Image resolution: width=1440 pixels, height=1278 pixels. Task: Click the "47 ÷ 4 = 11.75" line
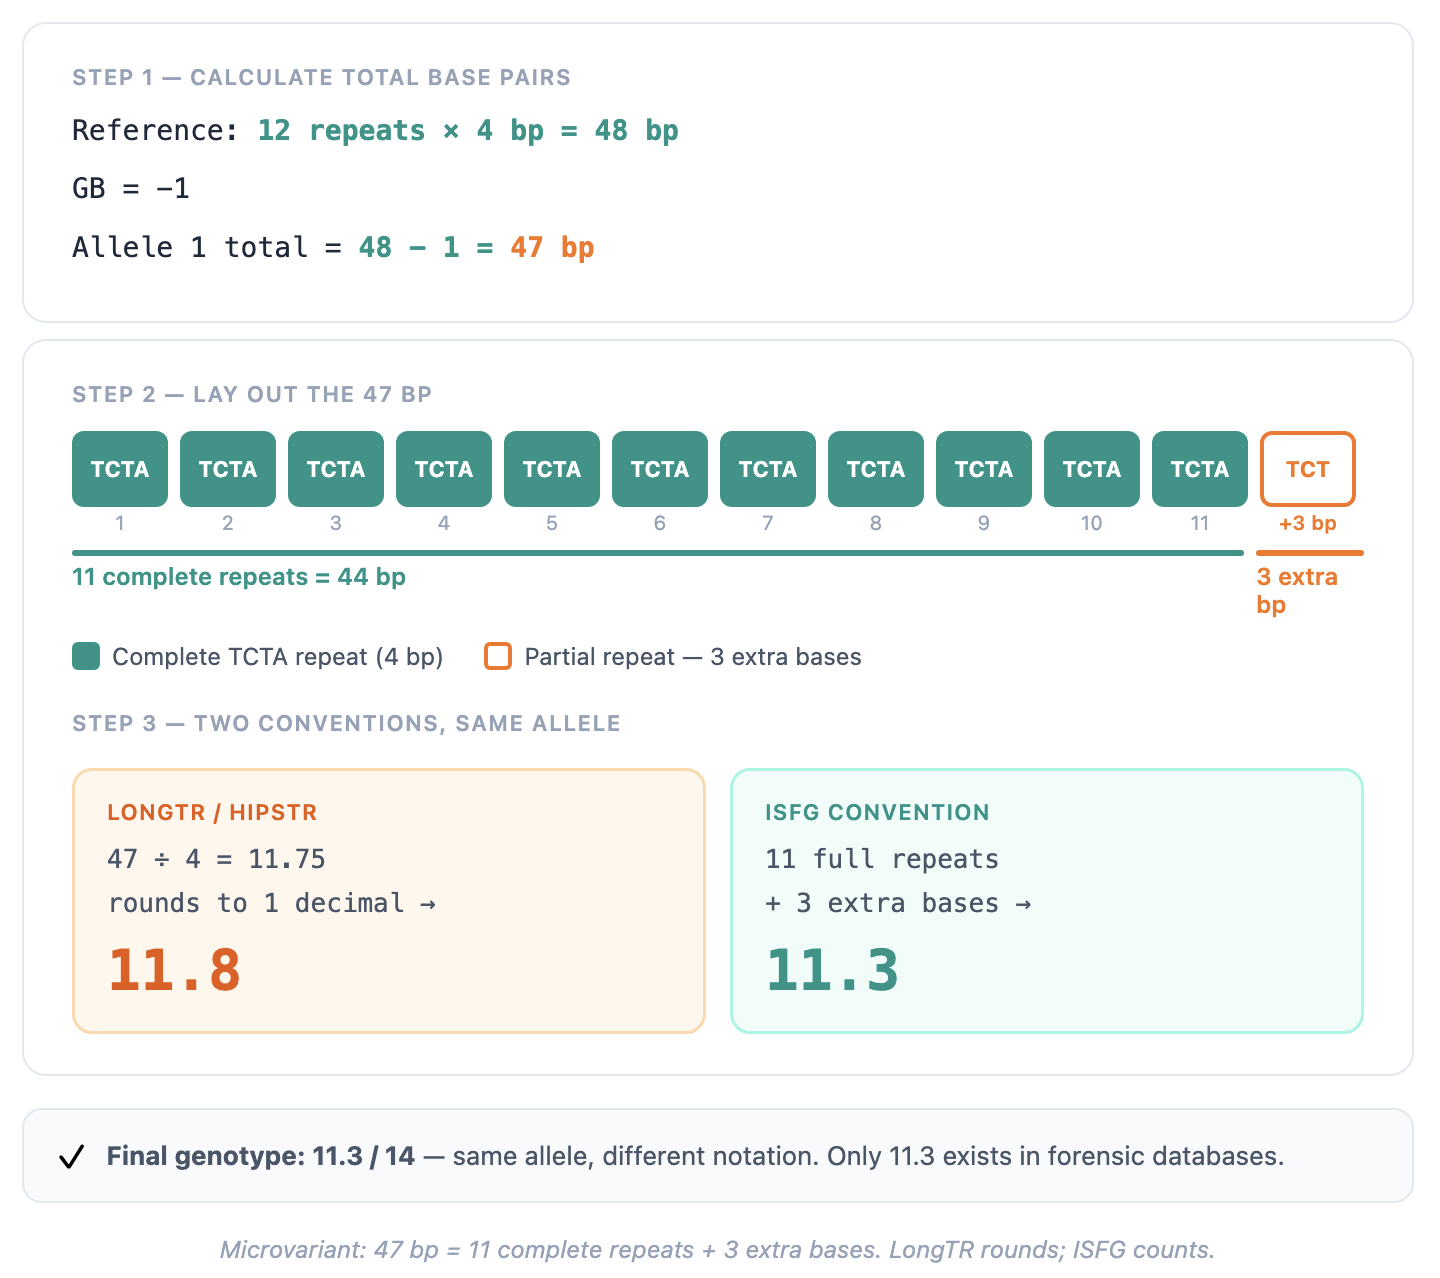pos(216,859)
